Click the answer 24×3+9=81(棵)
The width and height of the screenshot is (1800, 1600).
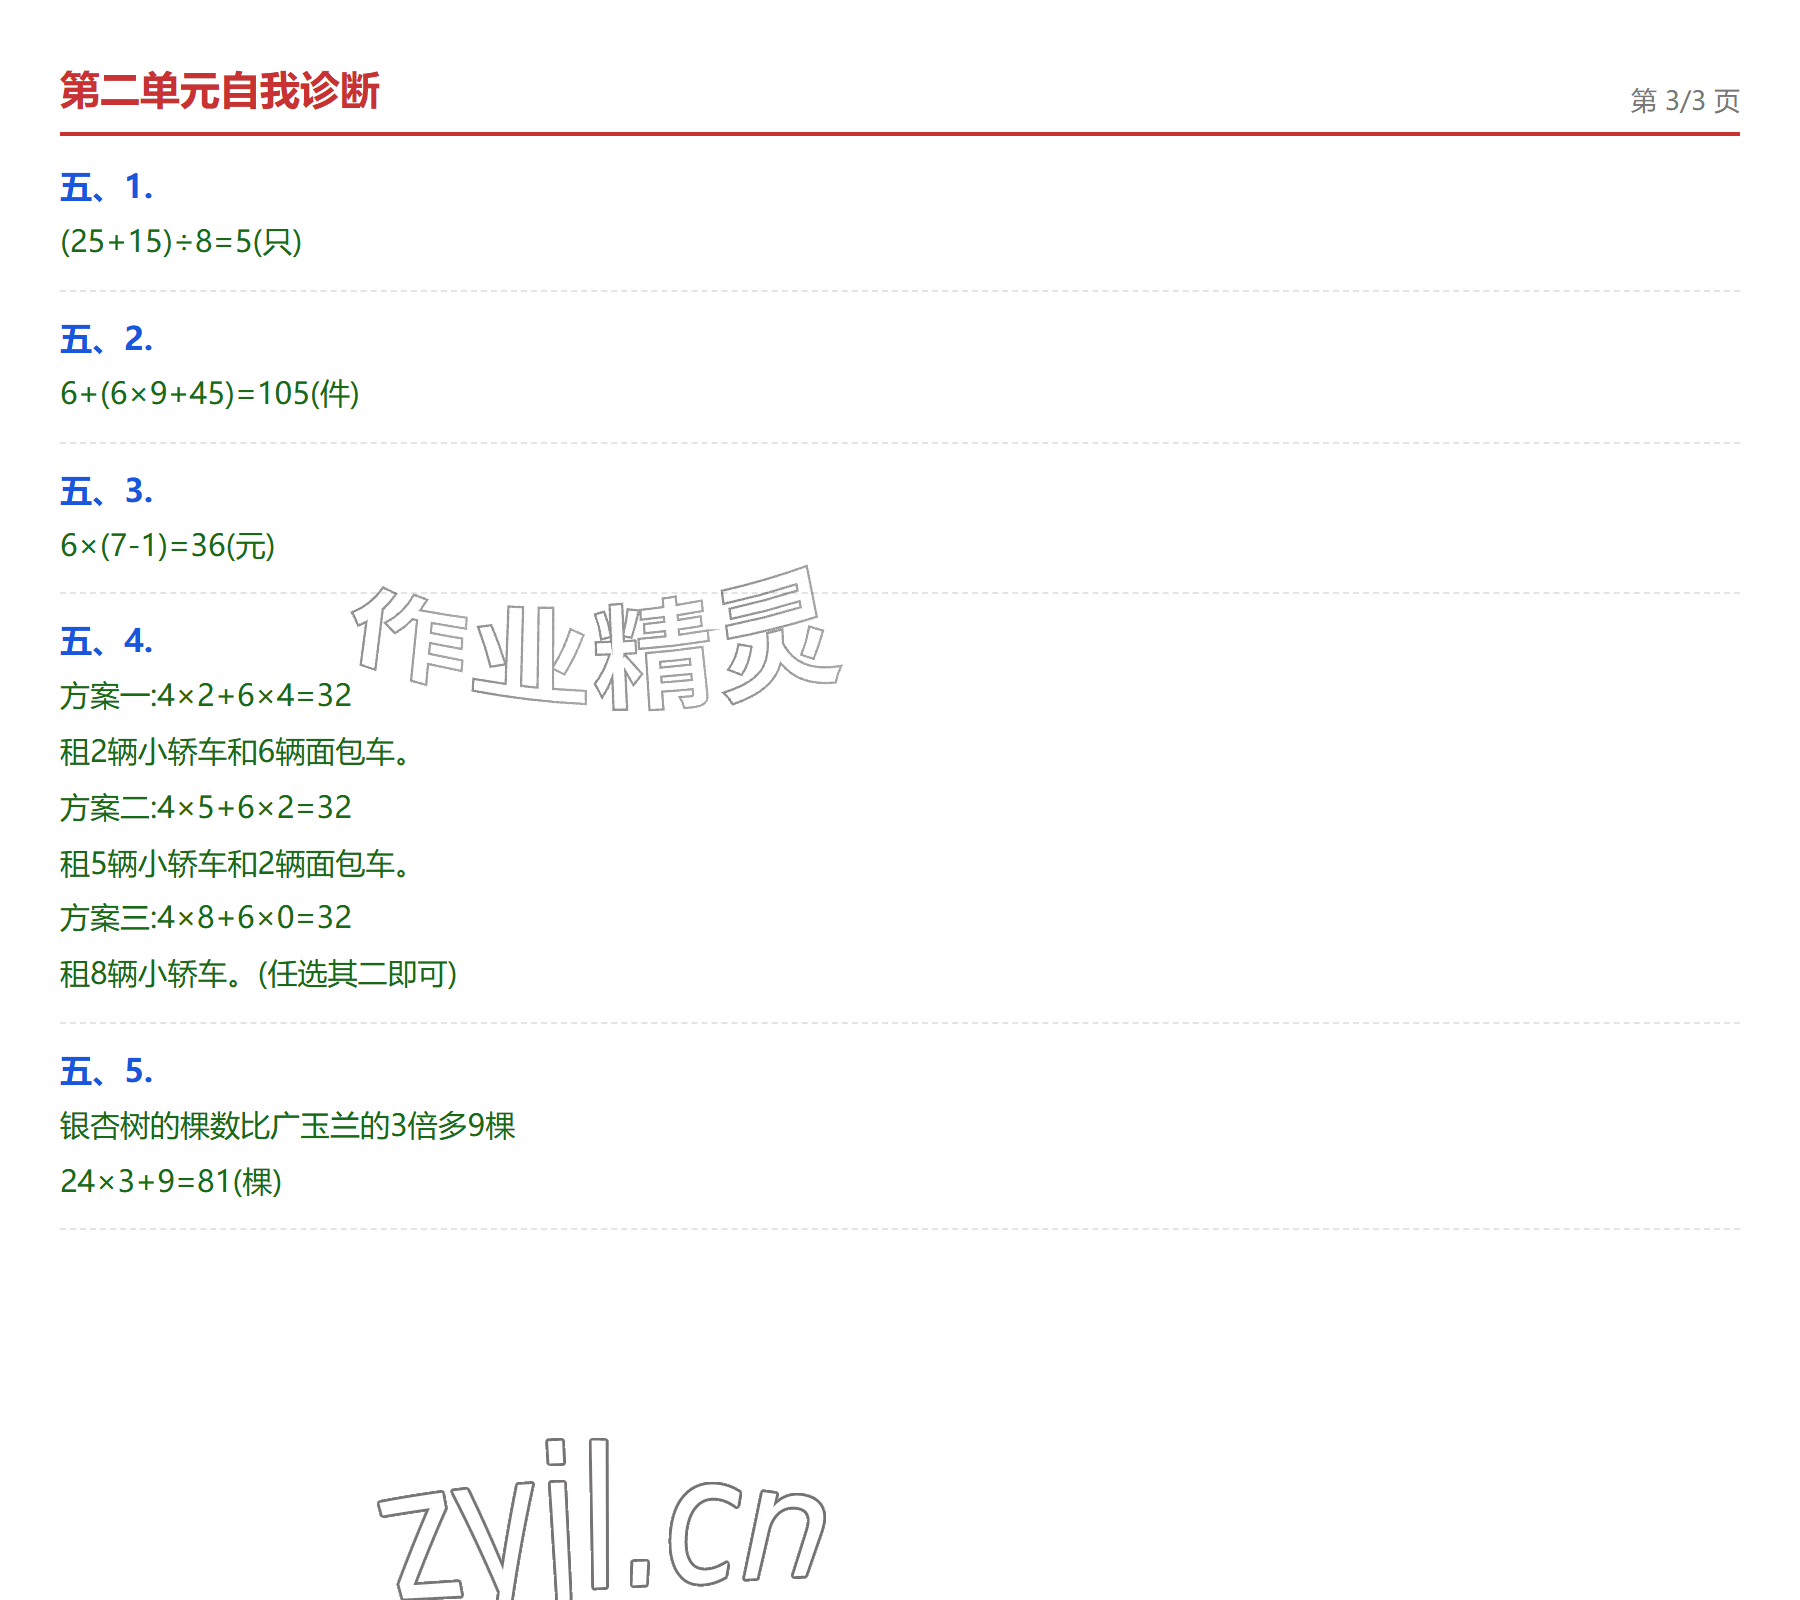tap(171, 1182)
